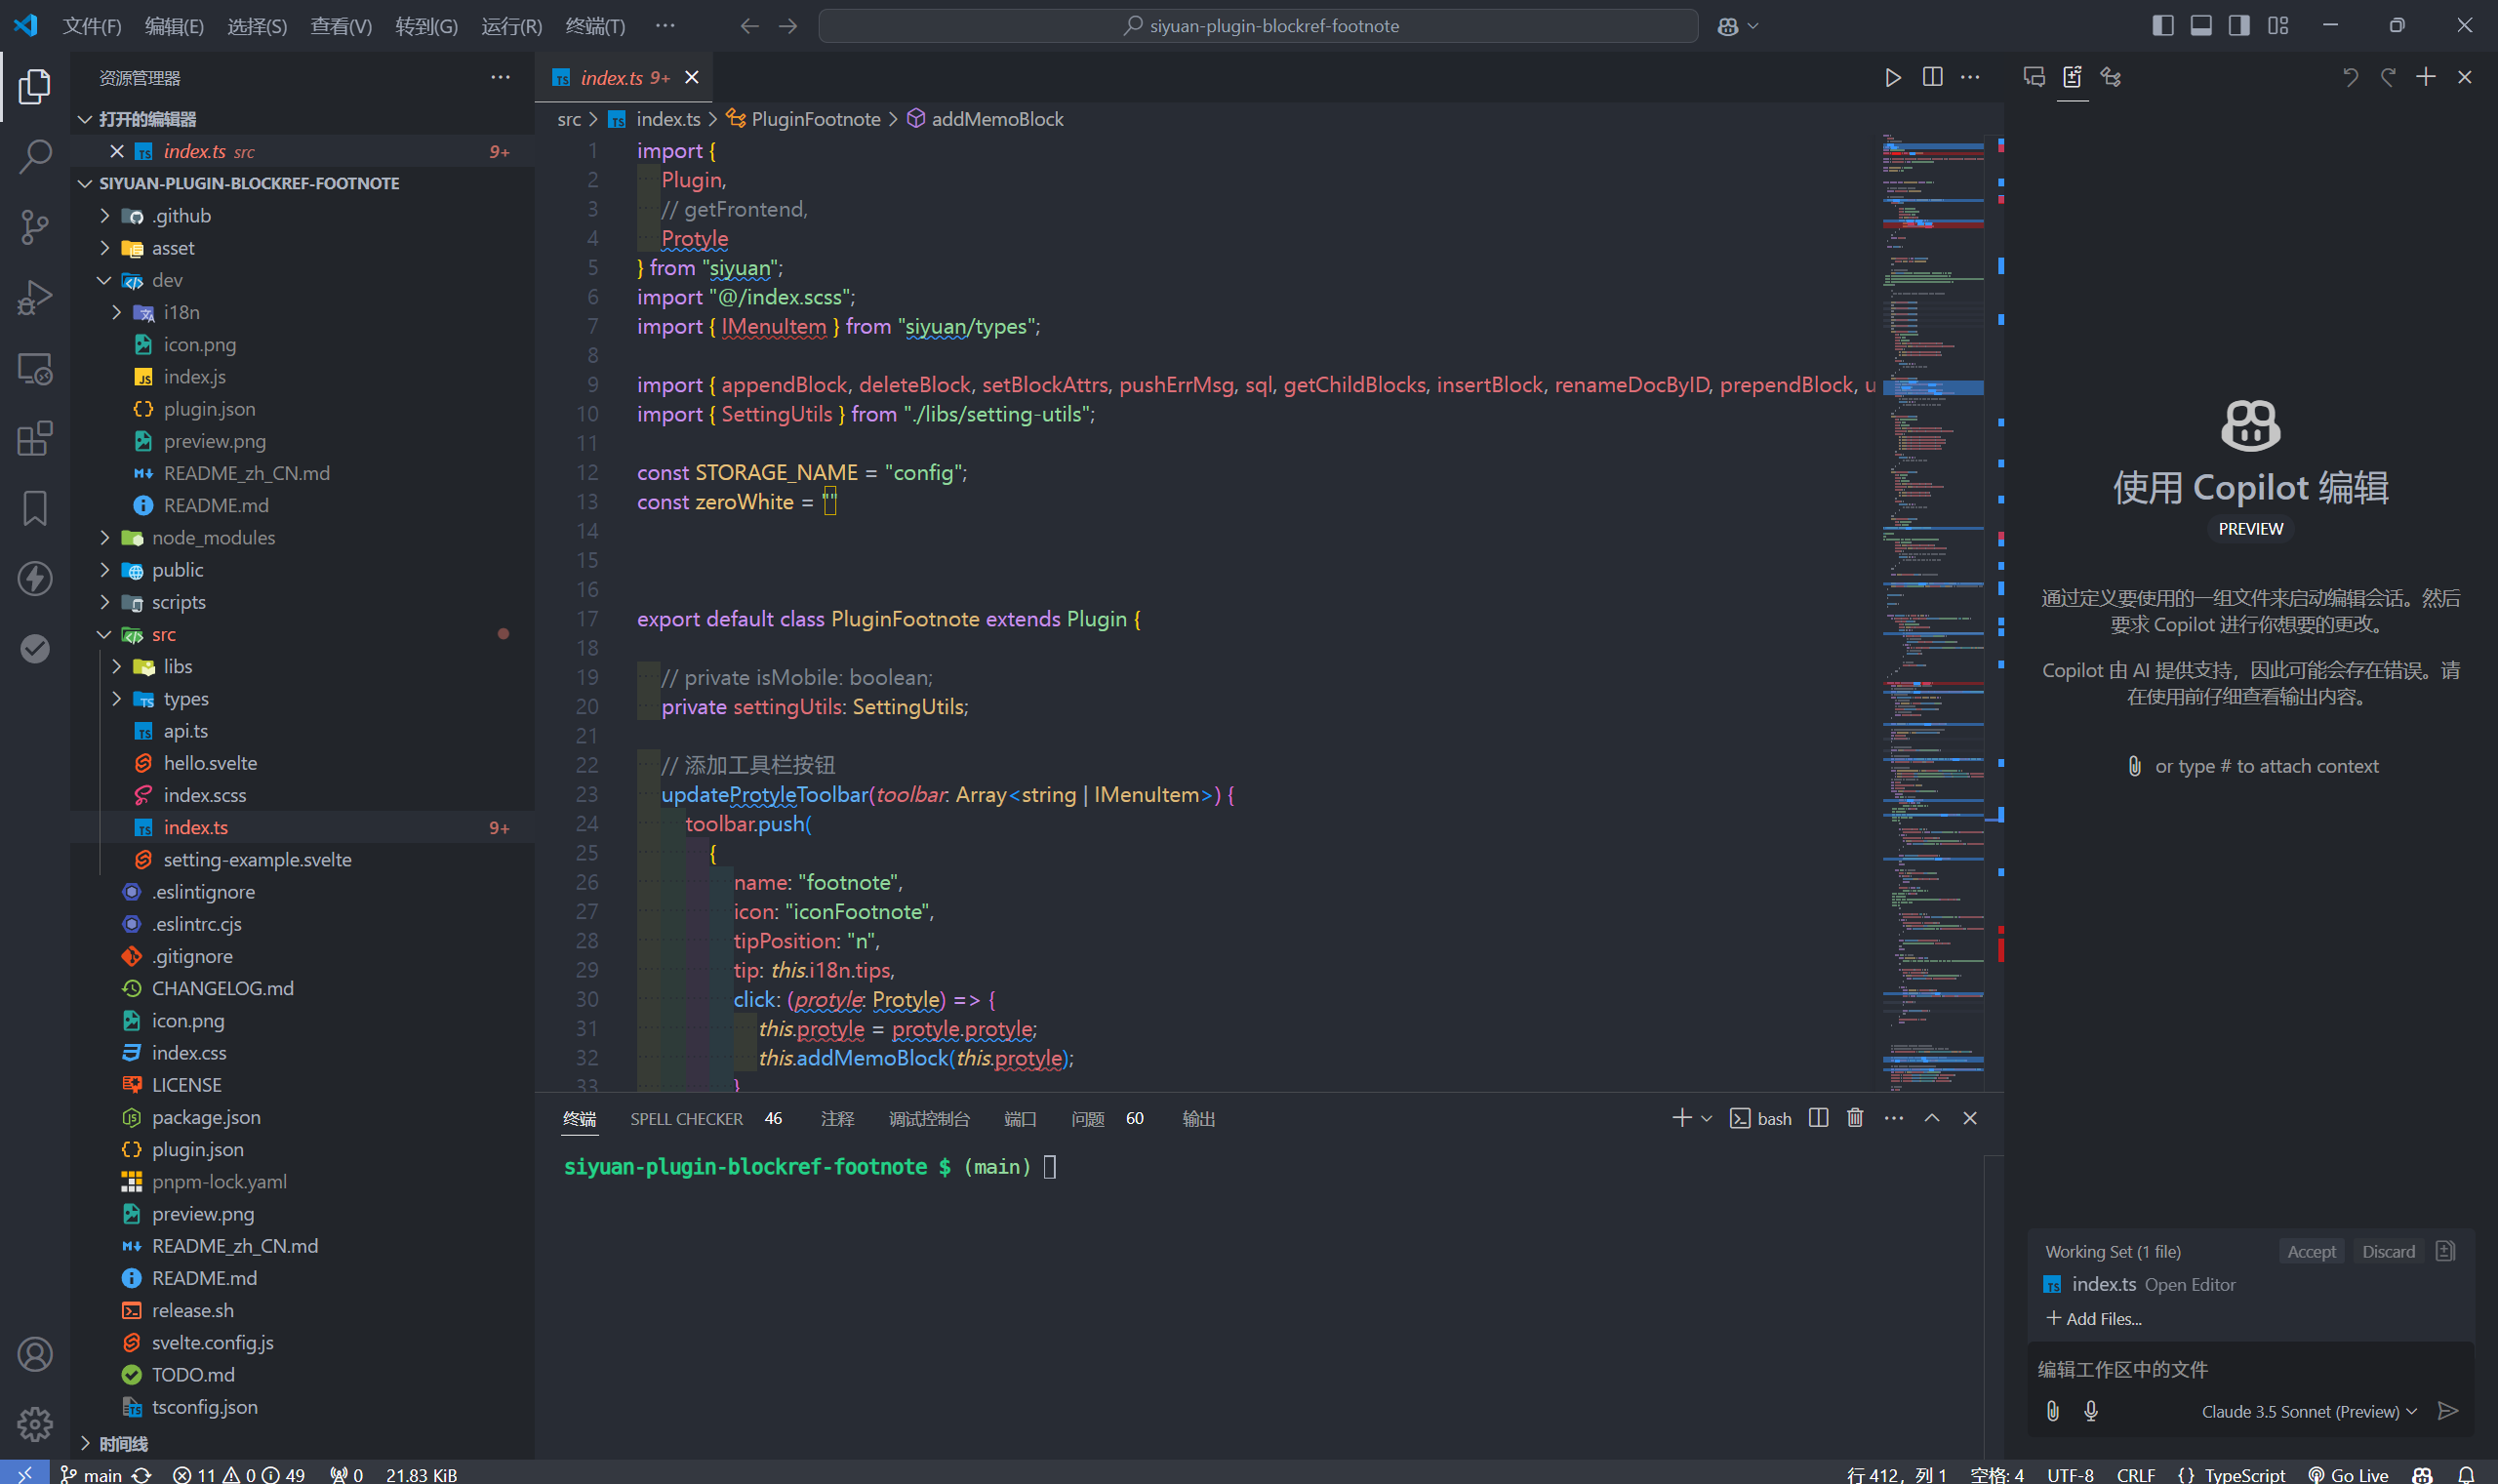Image resolution: width=2498 pixels, height=1484 pixels.
Task: Switch to the 问题 panel tab
Action: click(1087, 1119)
